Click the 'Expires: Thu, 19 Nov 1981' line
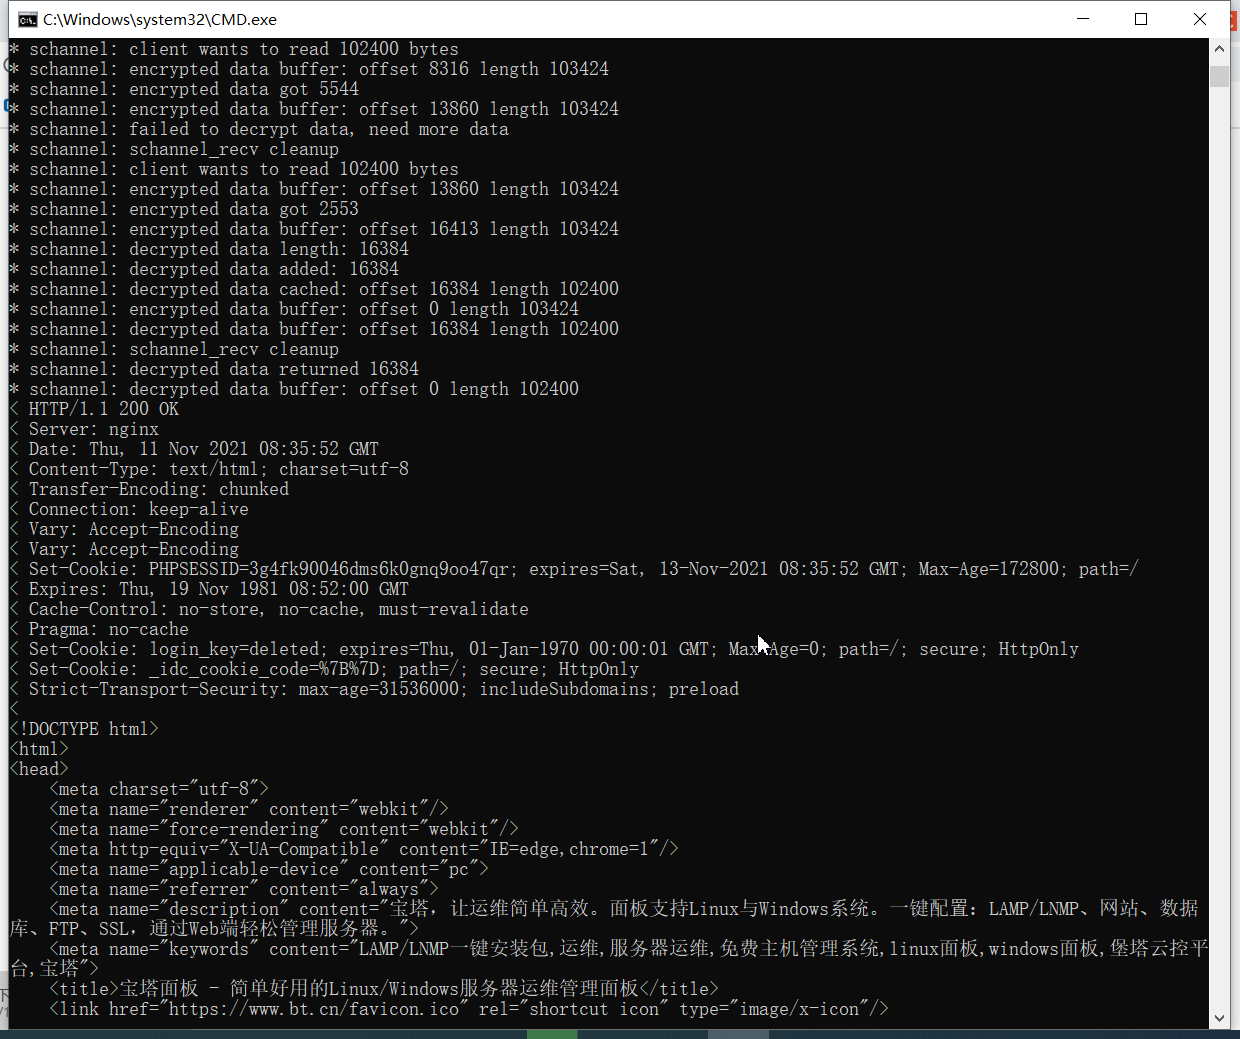1240x1039 pixels. (x=209, y=589)
